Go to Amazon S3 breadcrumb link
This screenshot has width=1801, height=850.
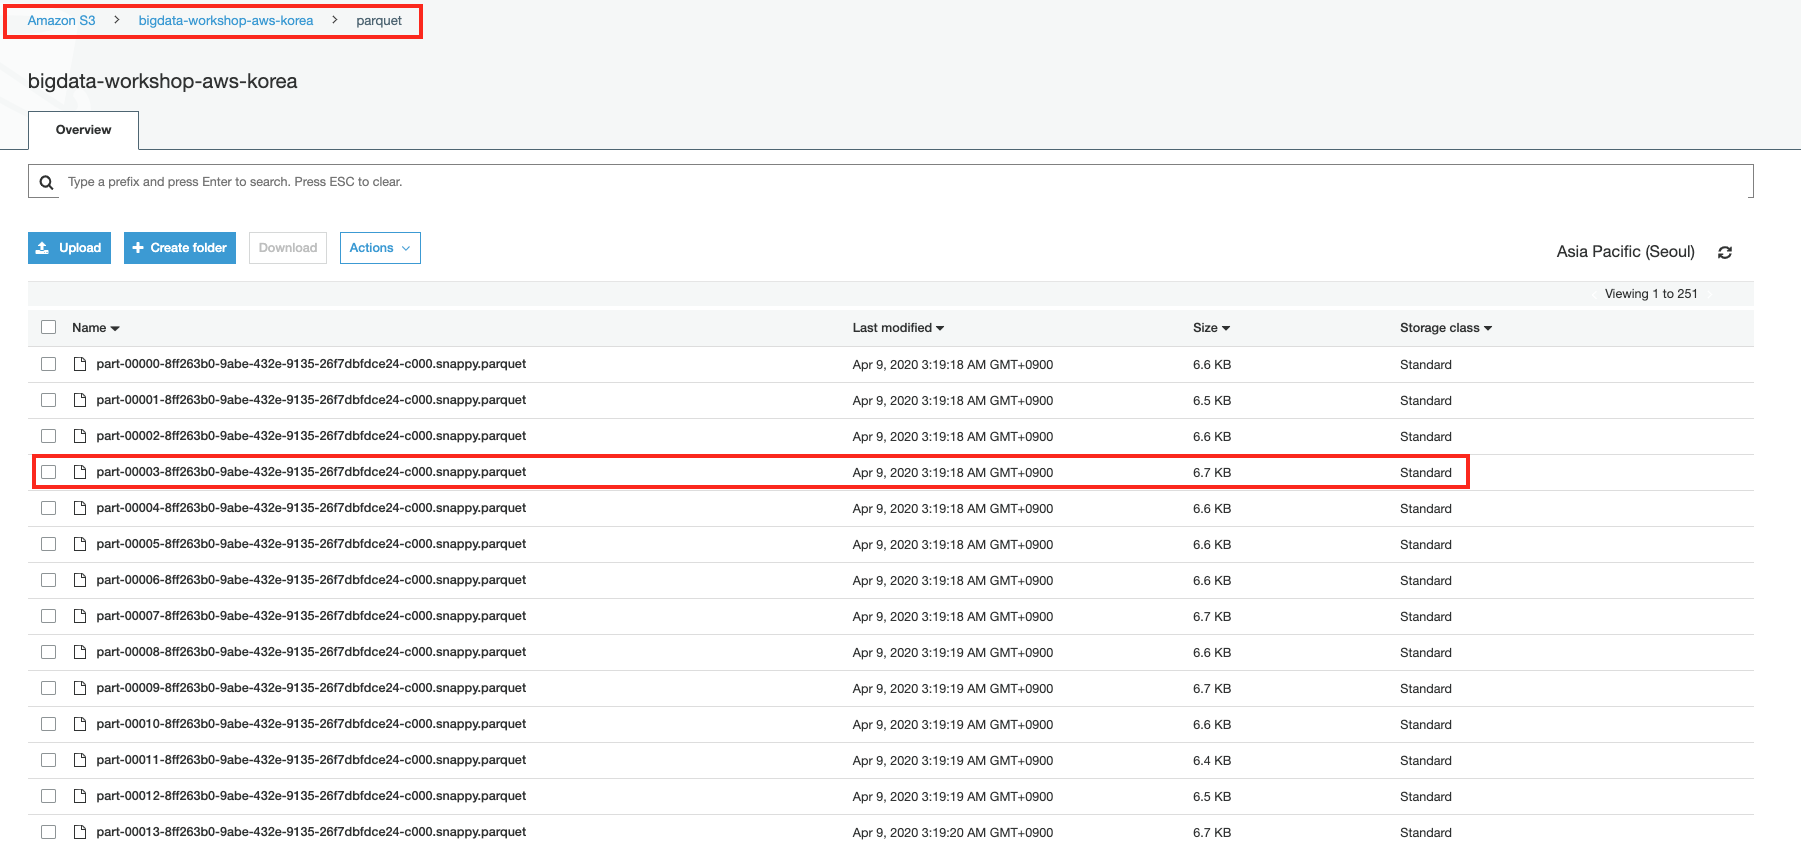61,21
